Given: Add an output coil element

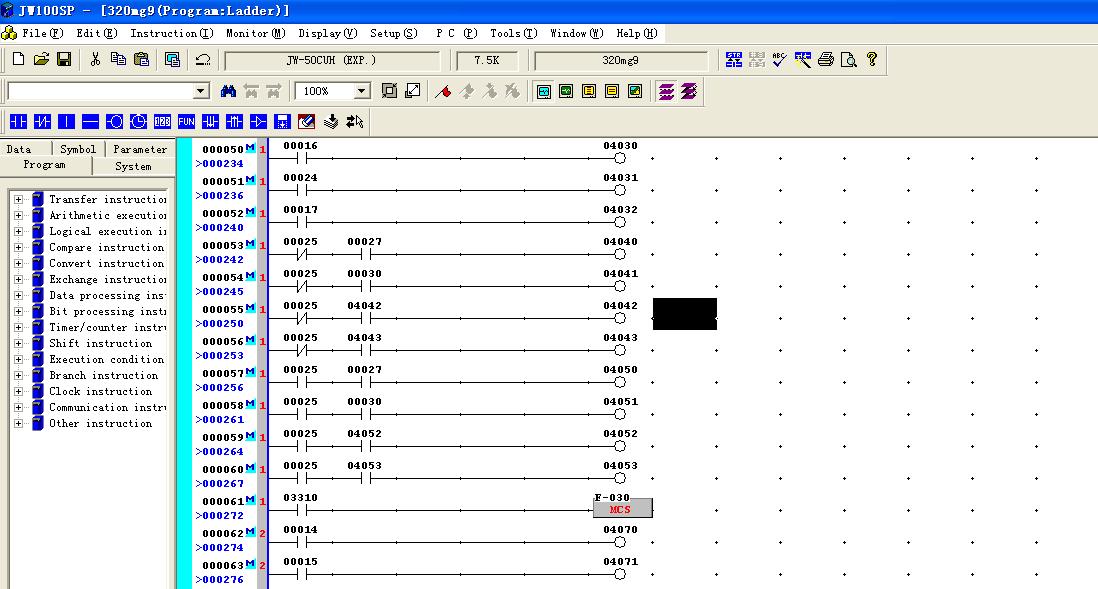Looking at the screenshot, I should coord(114,122).
